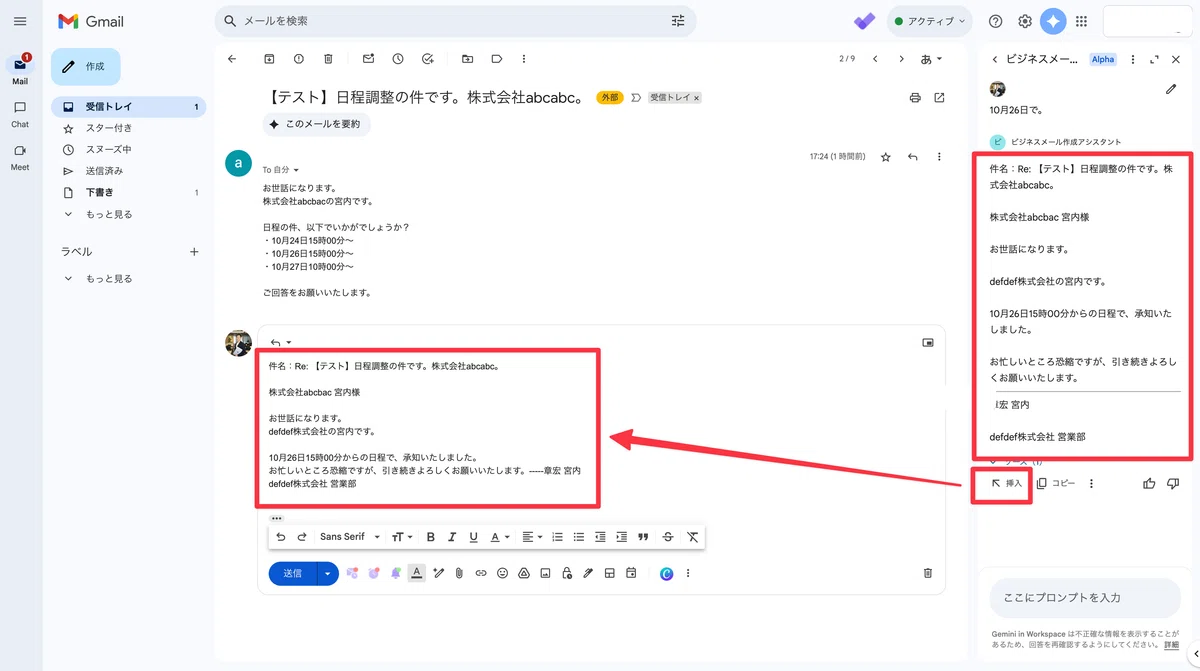Toggle italic formatting in reply
1200x671 pixels.
452,537
